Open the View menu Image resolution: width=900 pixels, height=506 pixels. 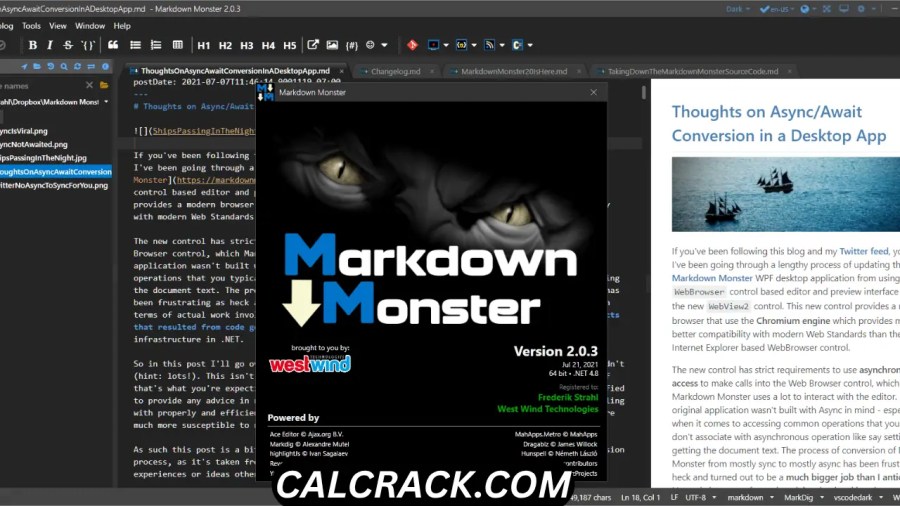57,26
